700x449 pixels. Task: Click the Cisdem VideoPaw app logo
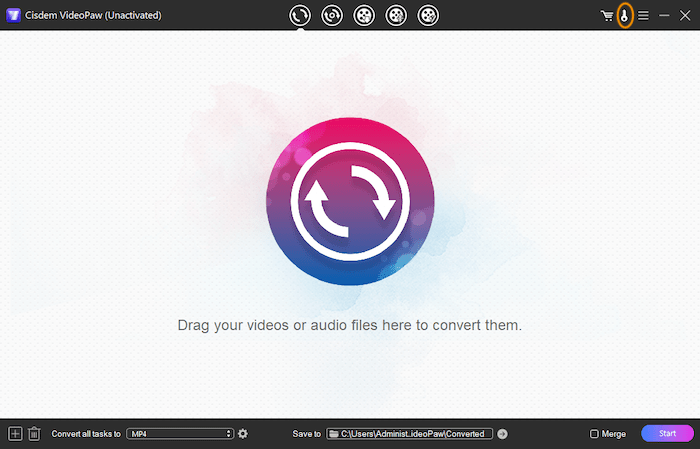tap(13, 16)
